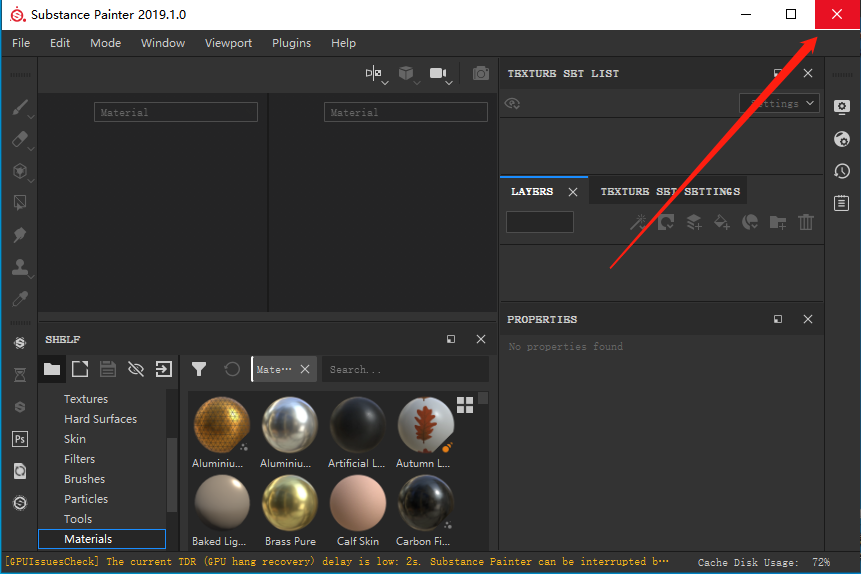Toggle the Shelf folder view button

pos(52,369)
